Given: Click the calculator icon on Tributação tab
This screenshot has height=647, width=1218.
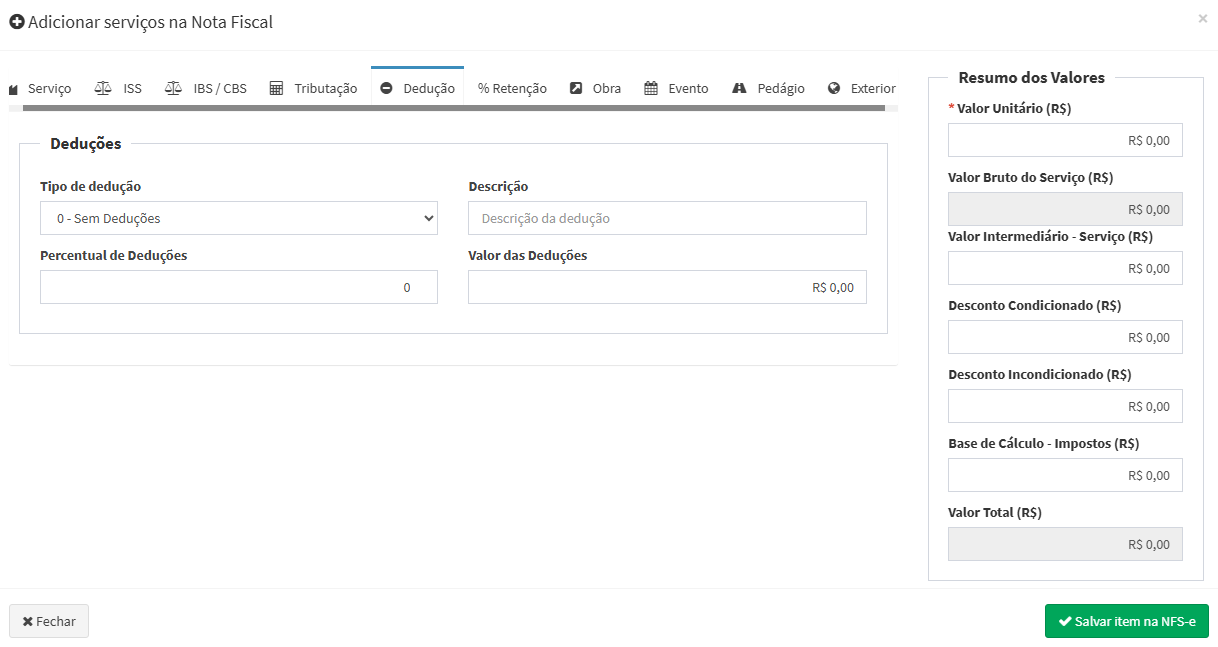Looking at the screenshot, I should point(277,88).
